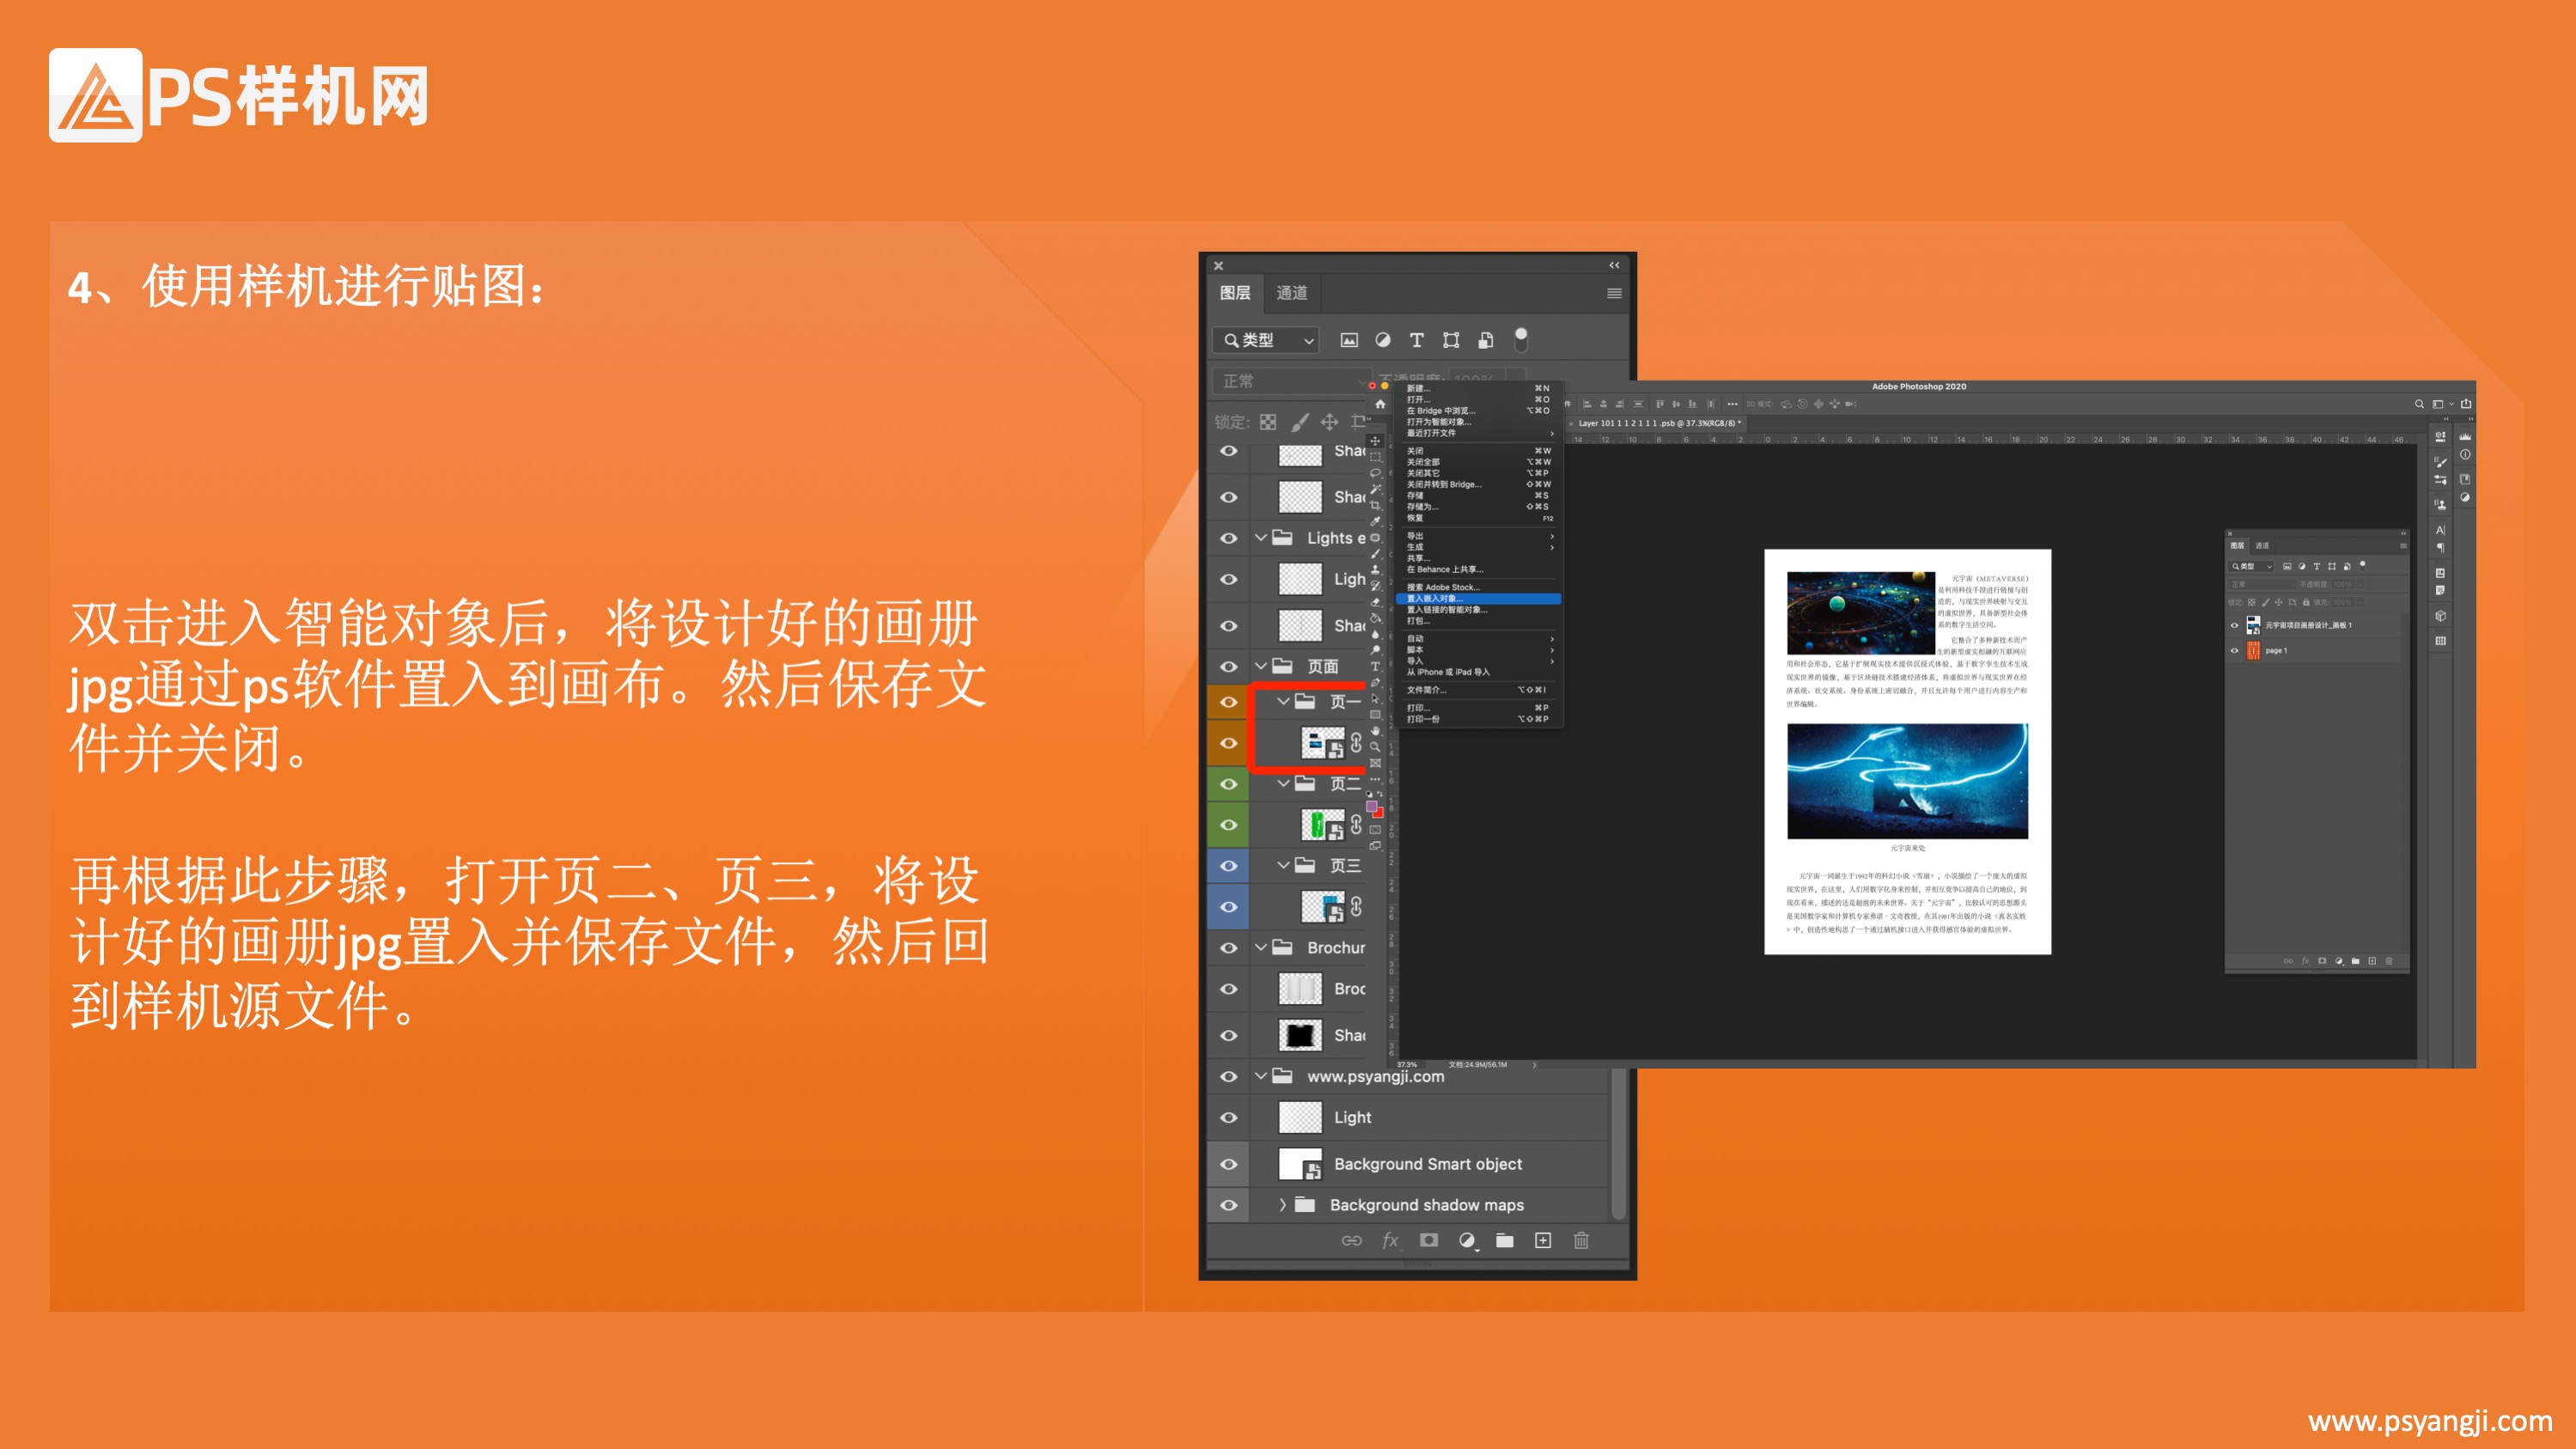Collapse the 页三 group chevron

pos(1283,866)
